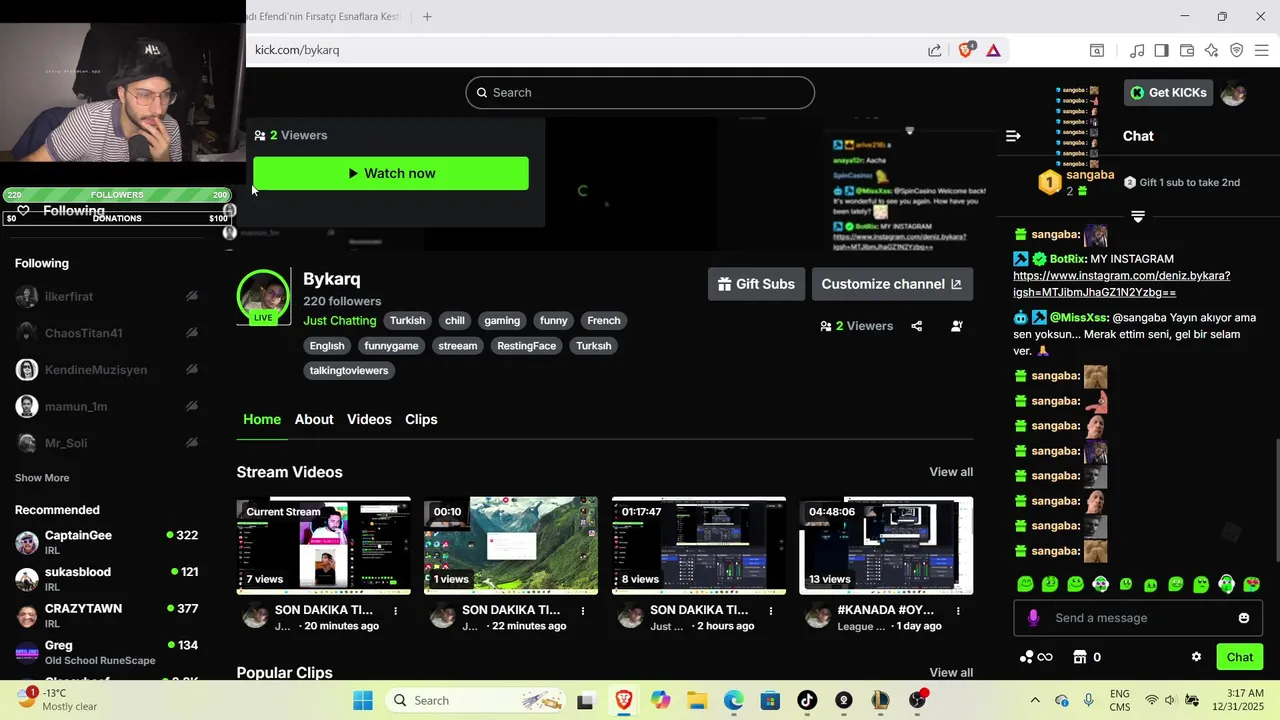Click the Watch now button
This screenshot has height=720, width=1280.
[391, 173]
